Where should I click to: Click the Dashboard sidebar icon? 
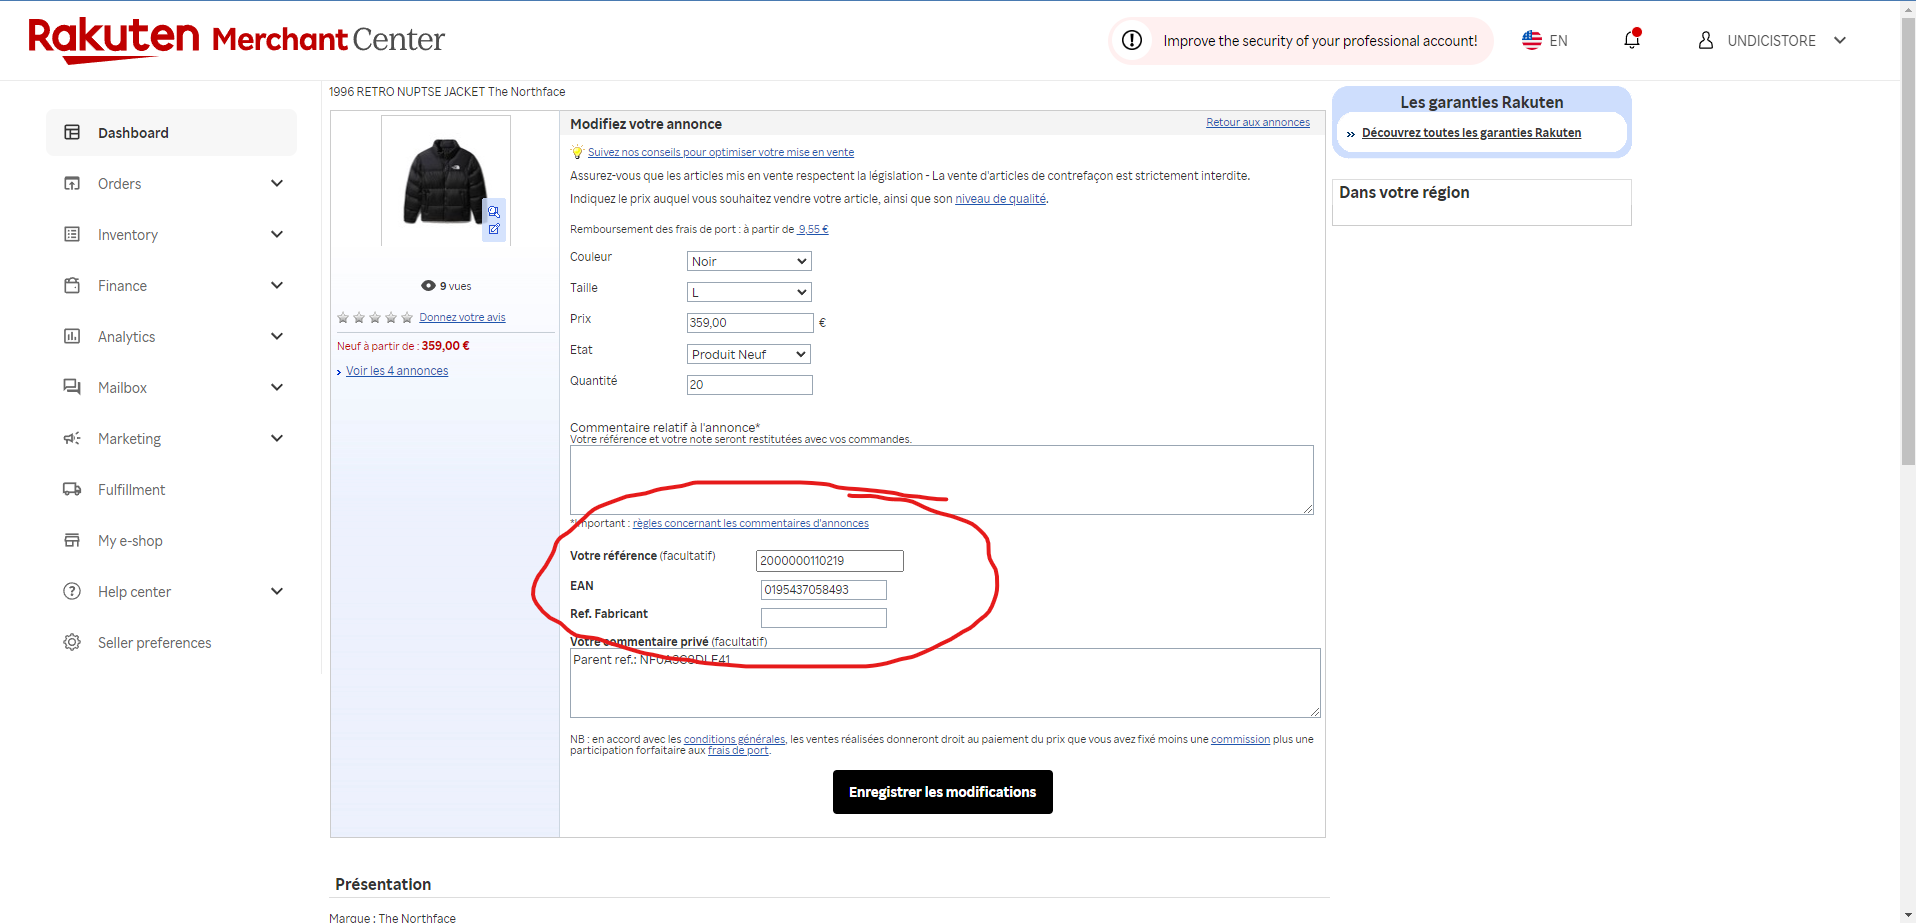(x=72, y=132)
